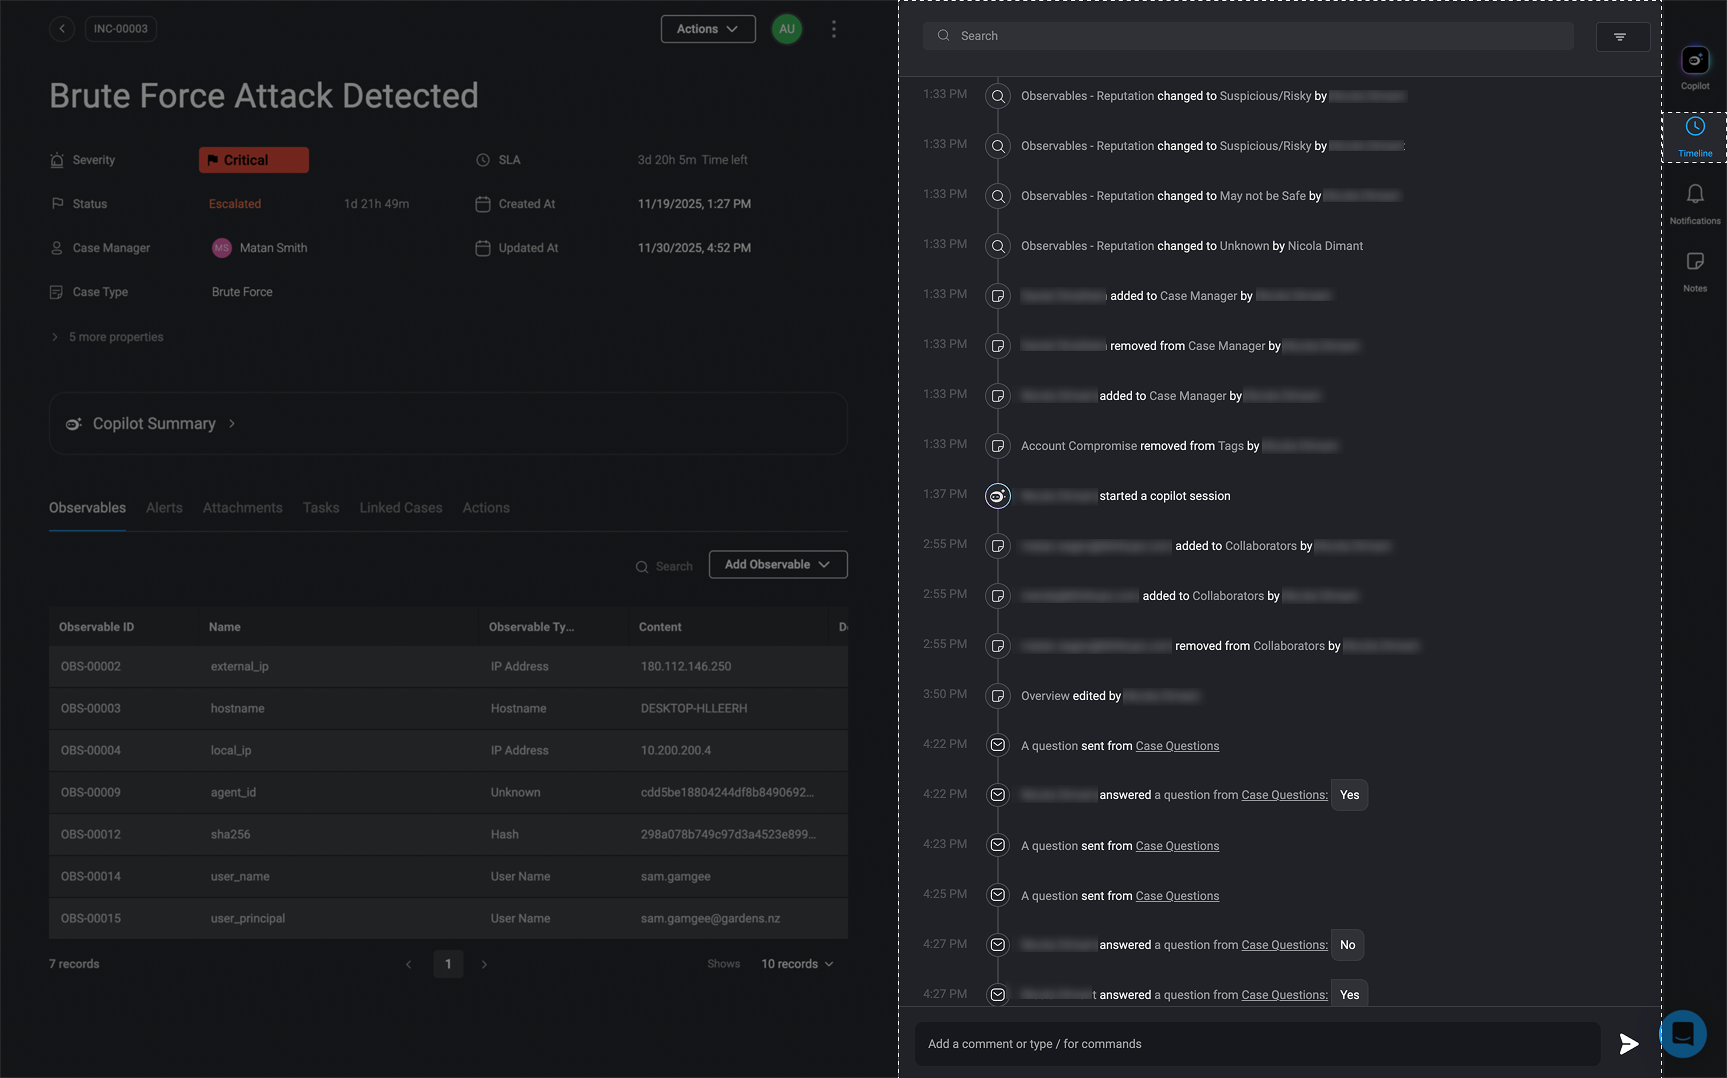1727x1078 pixels.
Task: Open Case Questions link at 4:23 PM
Action: [1177, 846]
